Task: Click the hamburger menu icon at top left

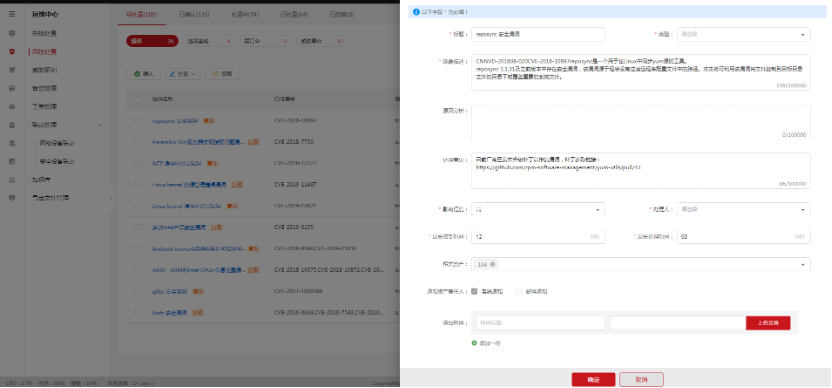Action: (12, 14)
